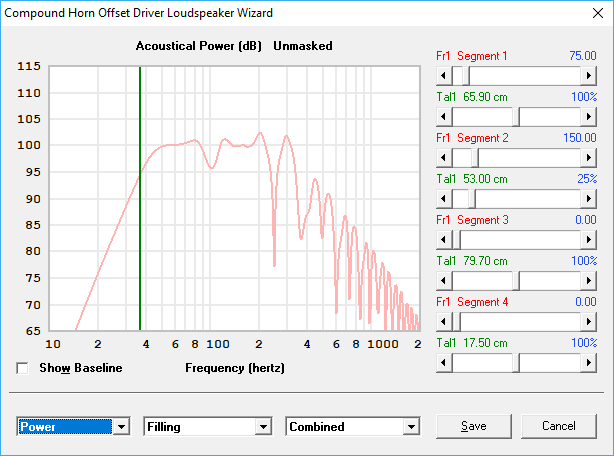The width and height of the screenshot is (614, 456).
Task: Click the Tal1 79.70 cm label
Action: click(472, 261)
